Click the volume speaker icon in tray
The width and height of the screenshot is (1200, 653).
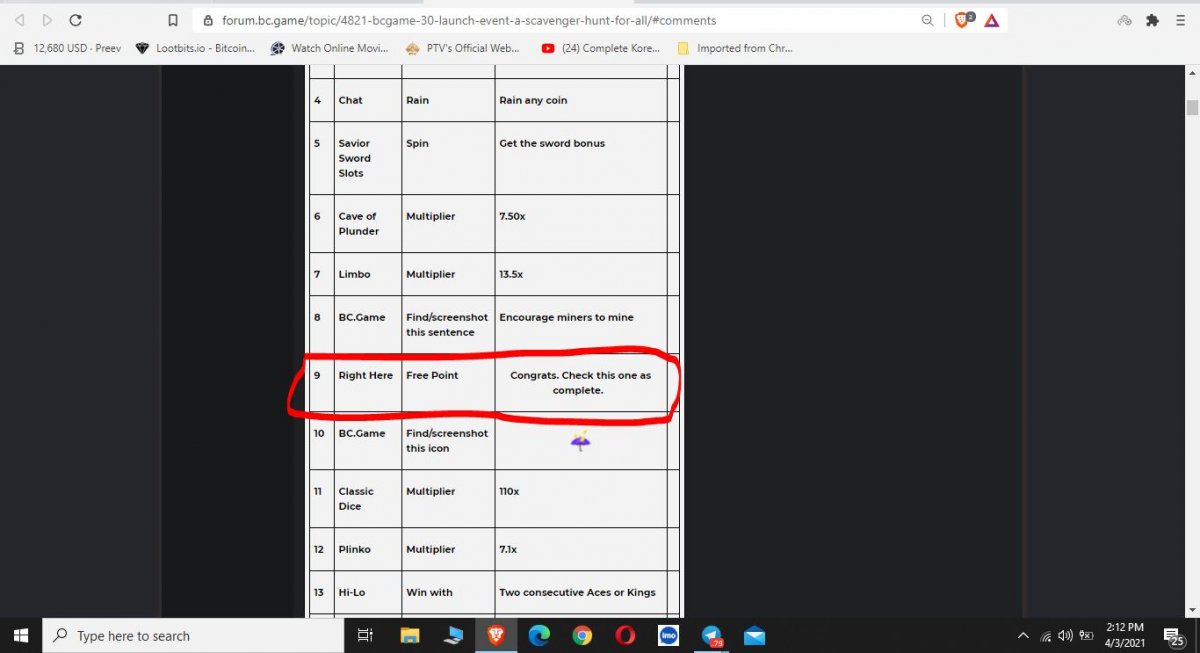(1065, 636)
